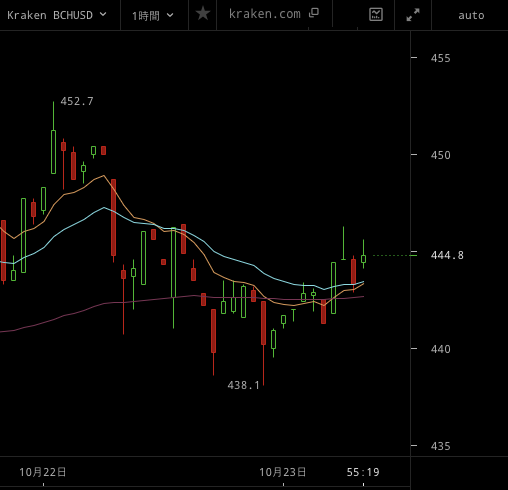Select the 444.8 current price marker
The height and width of the screenshot is (490, 508).
[x=447, y=255]
